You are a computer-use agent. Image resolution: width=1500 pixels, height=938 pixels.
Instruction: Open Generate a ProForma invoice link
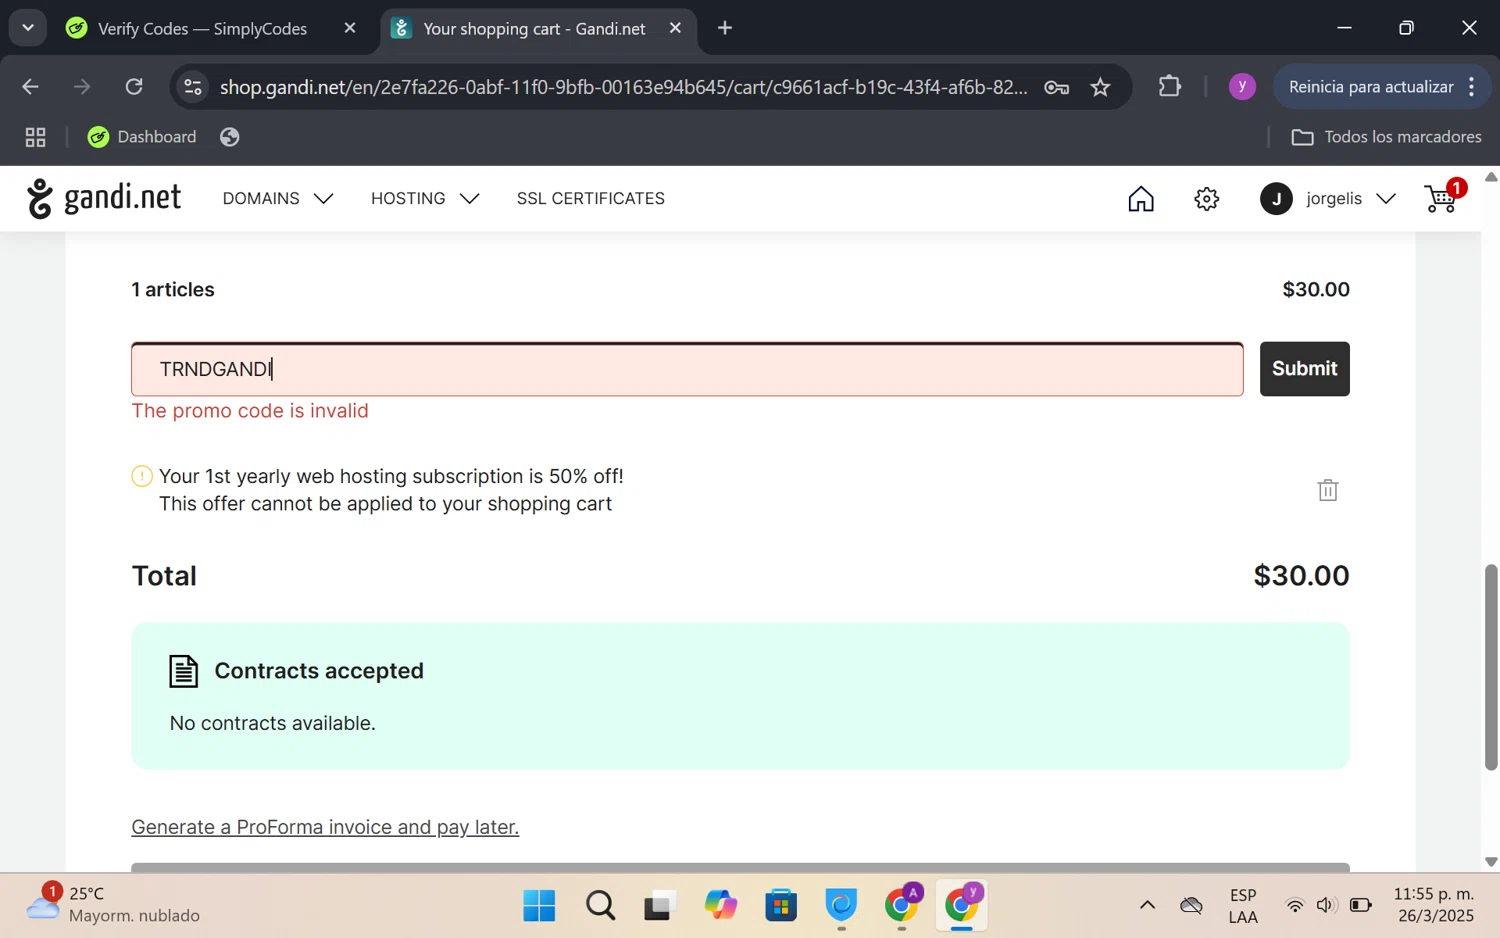coord(325,827)
